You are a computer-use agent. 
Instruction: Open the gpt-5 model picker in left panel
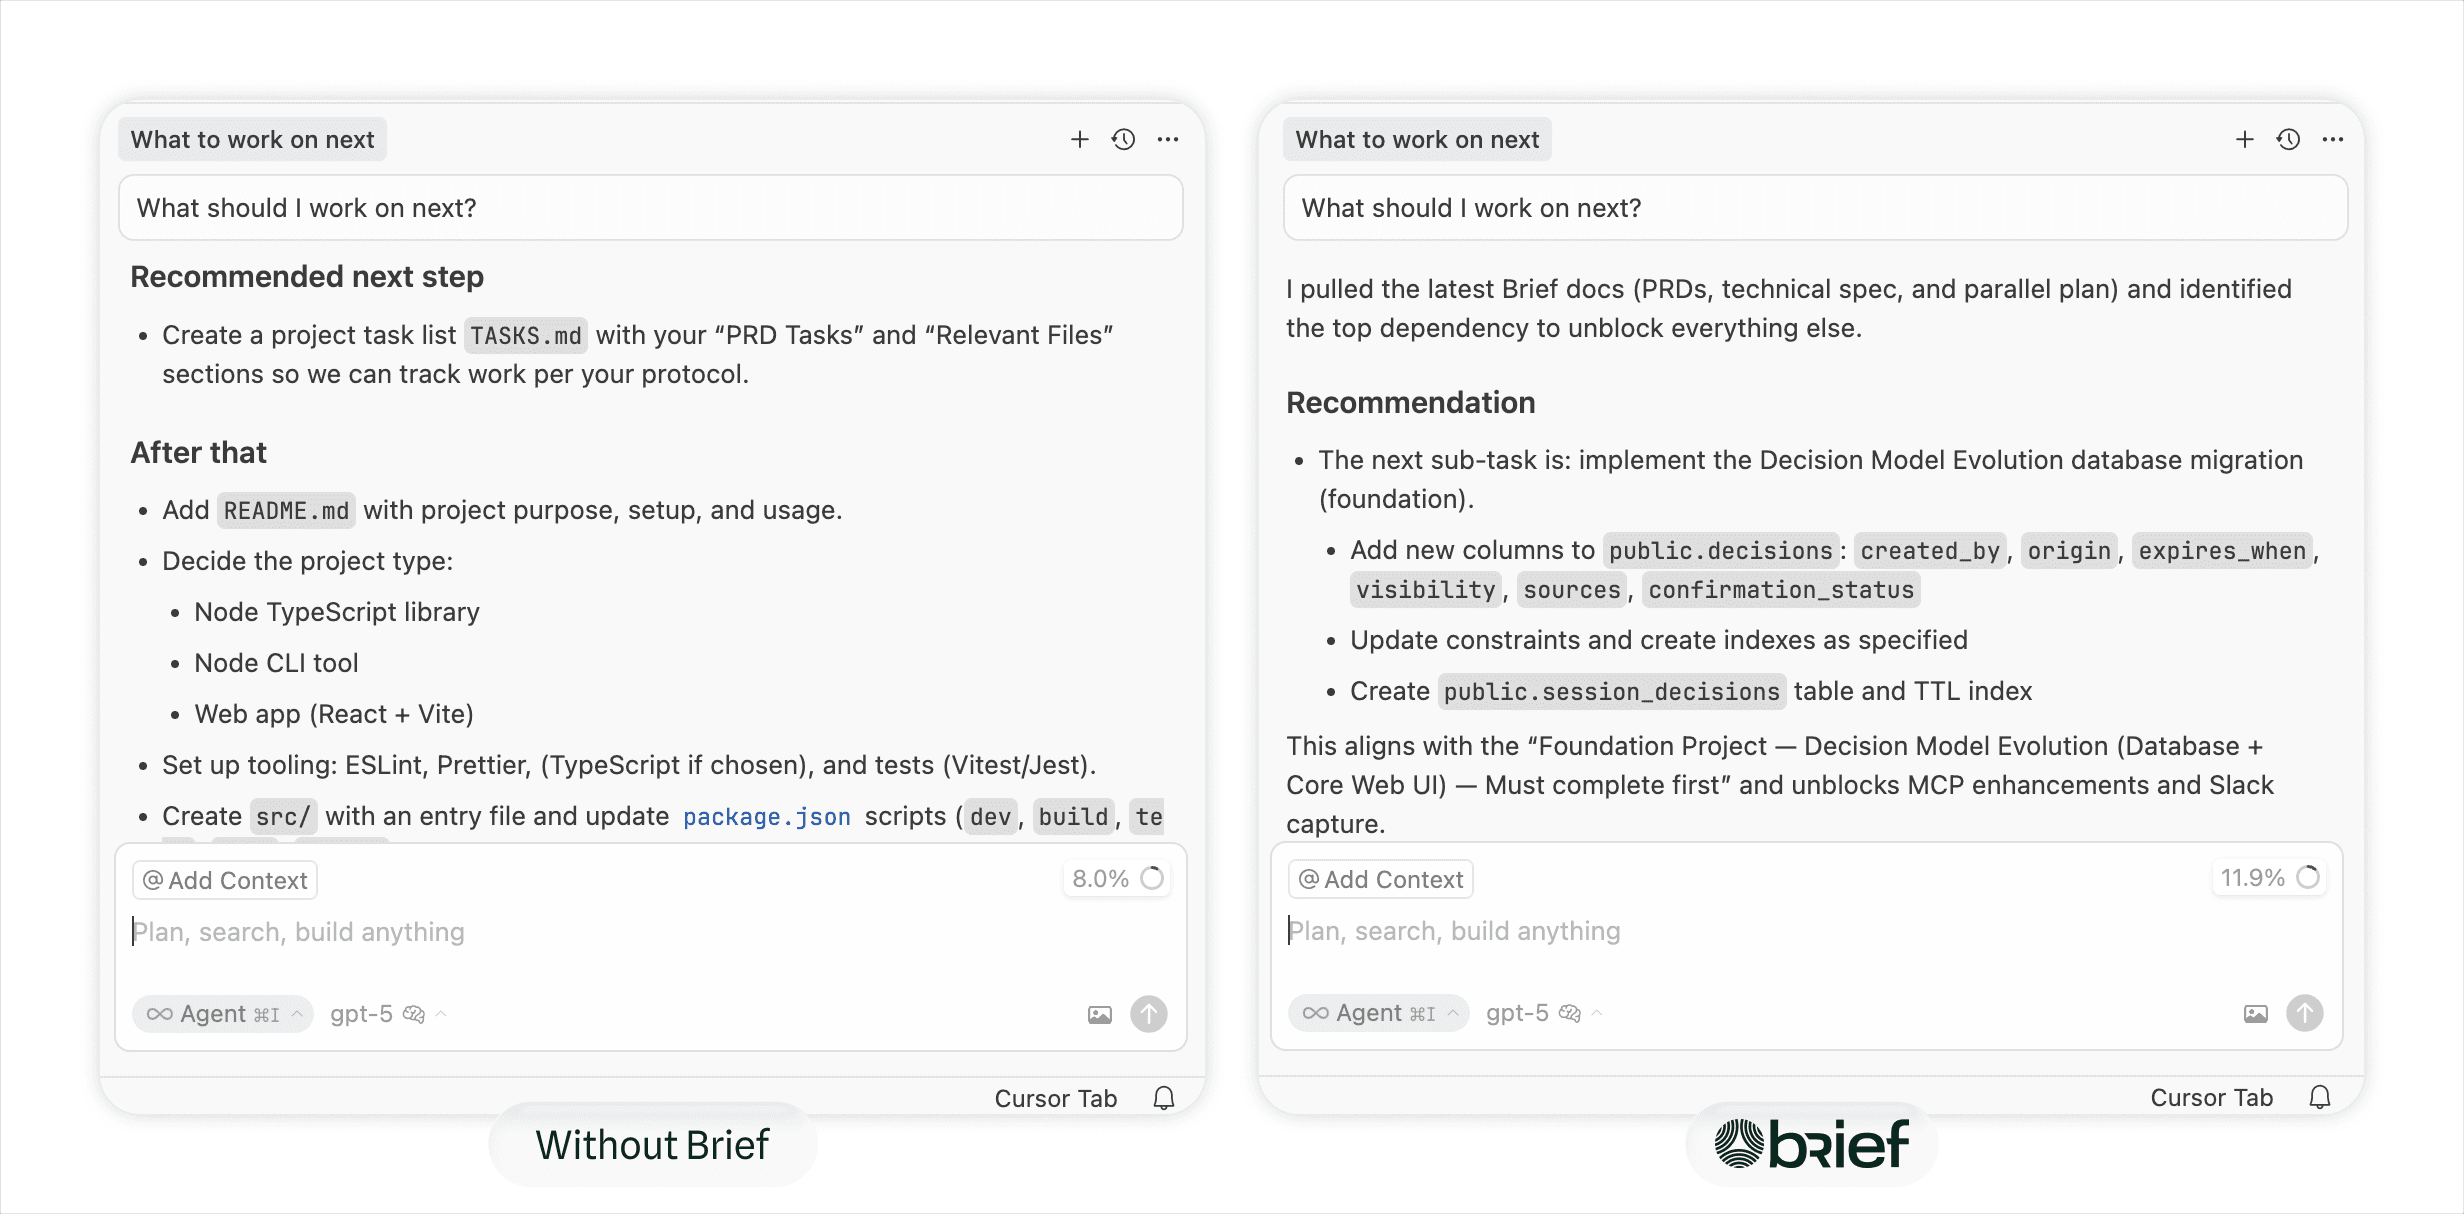pos(387,1014)
